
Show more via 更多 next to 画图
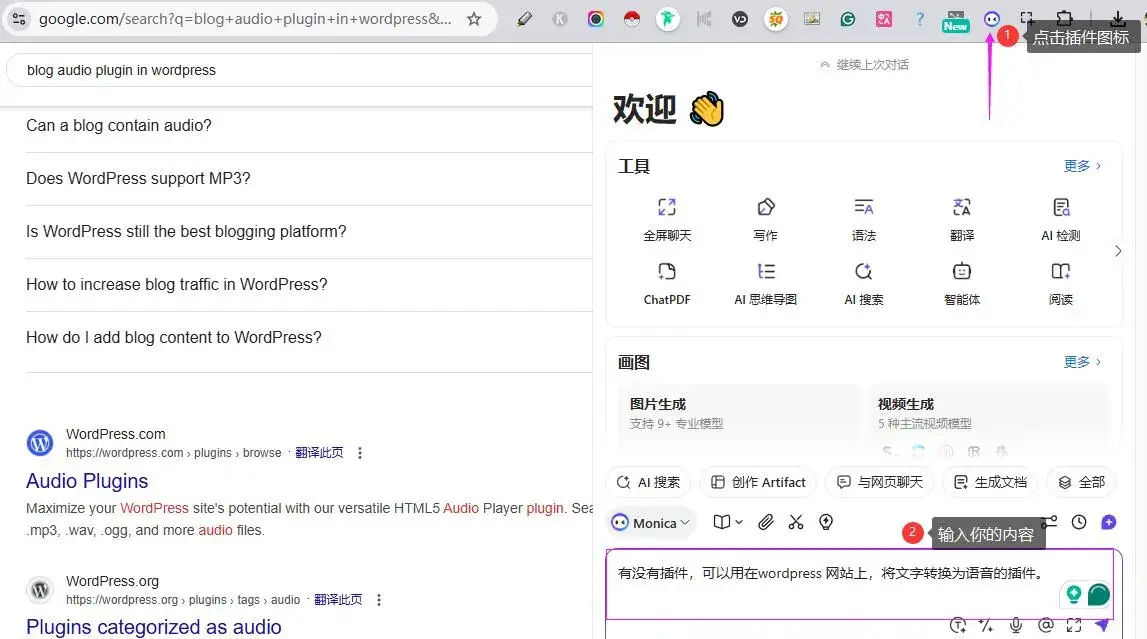click(1082, 362)
